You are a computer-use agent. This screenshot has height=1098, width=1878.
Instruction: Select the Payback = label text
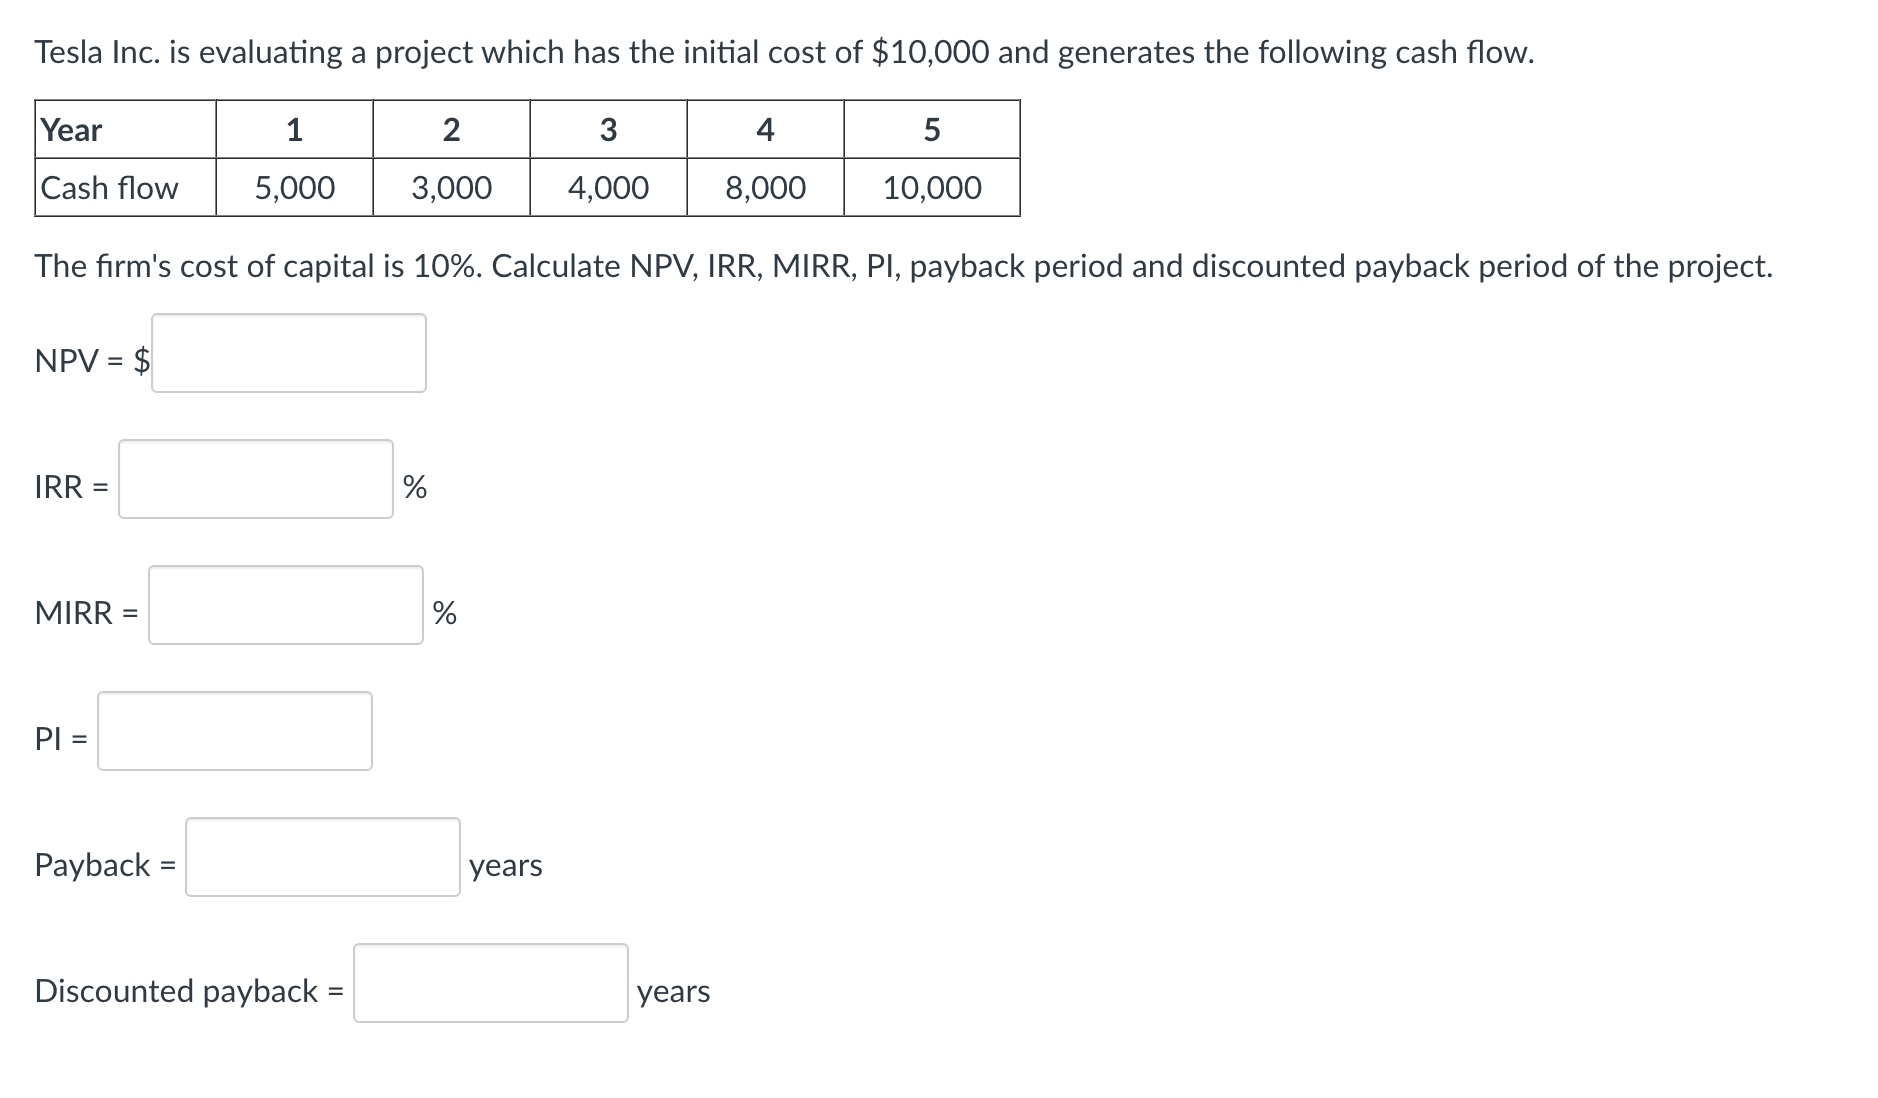click(x=102, y=864)
